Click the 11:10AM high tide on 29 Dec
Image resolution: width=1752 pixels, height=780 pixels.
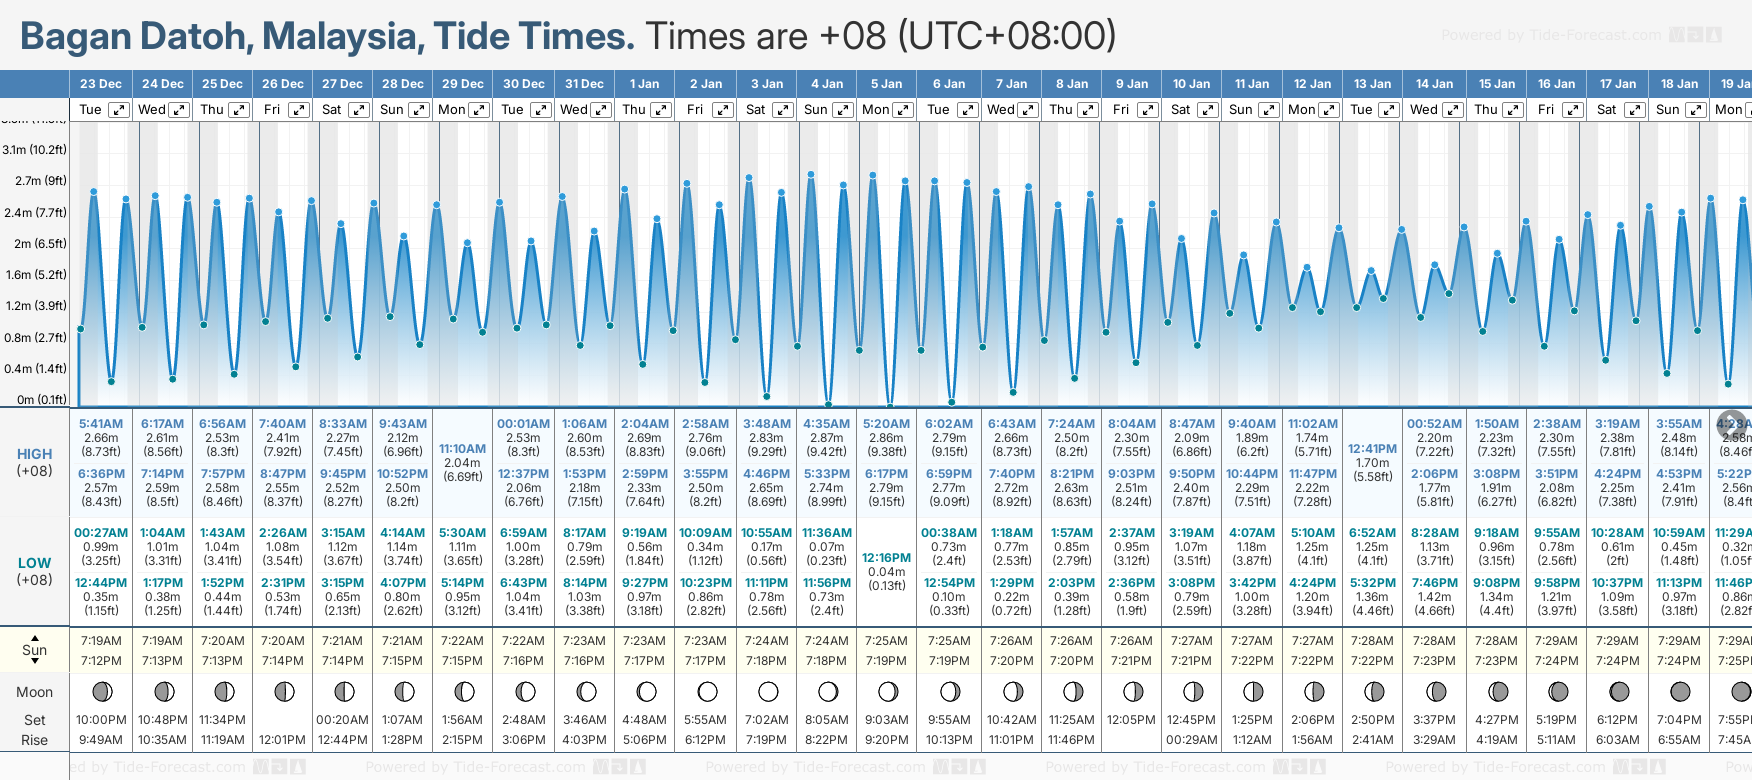pos(462,449)
